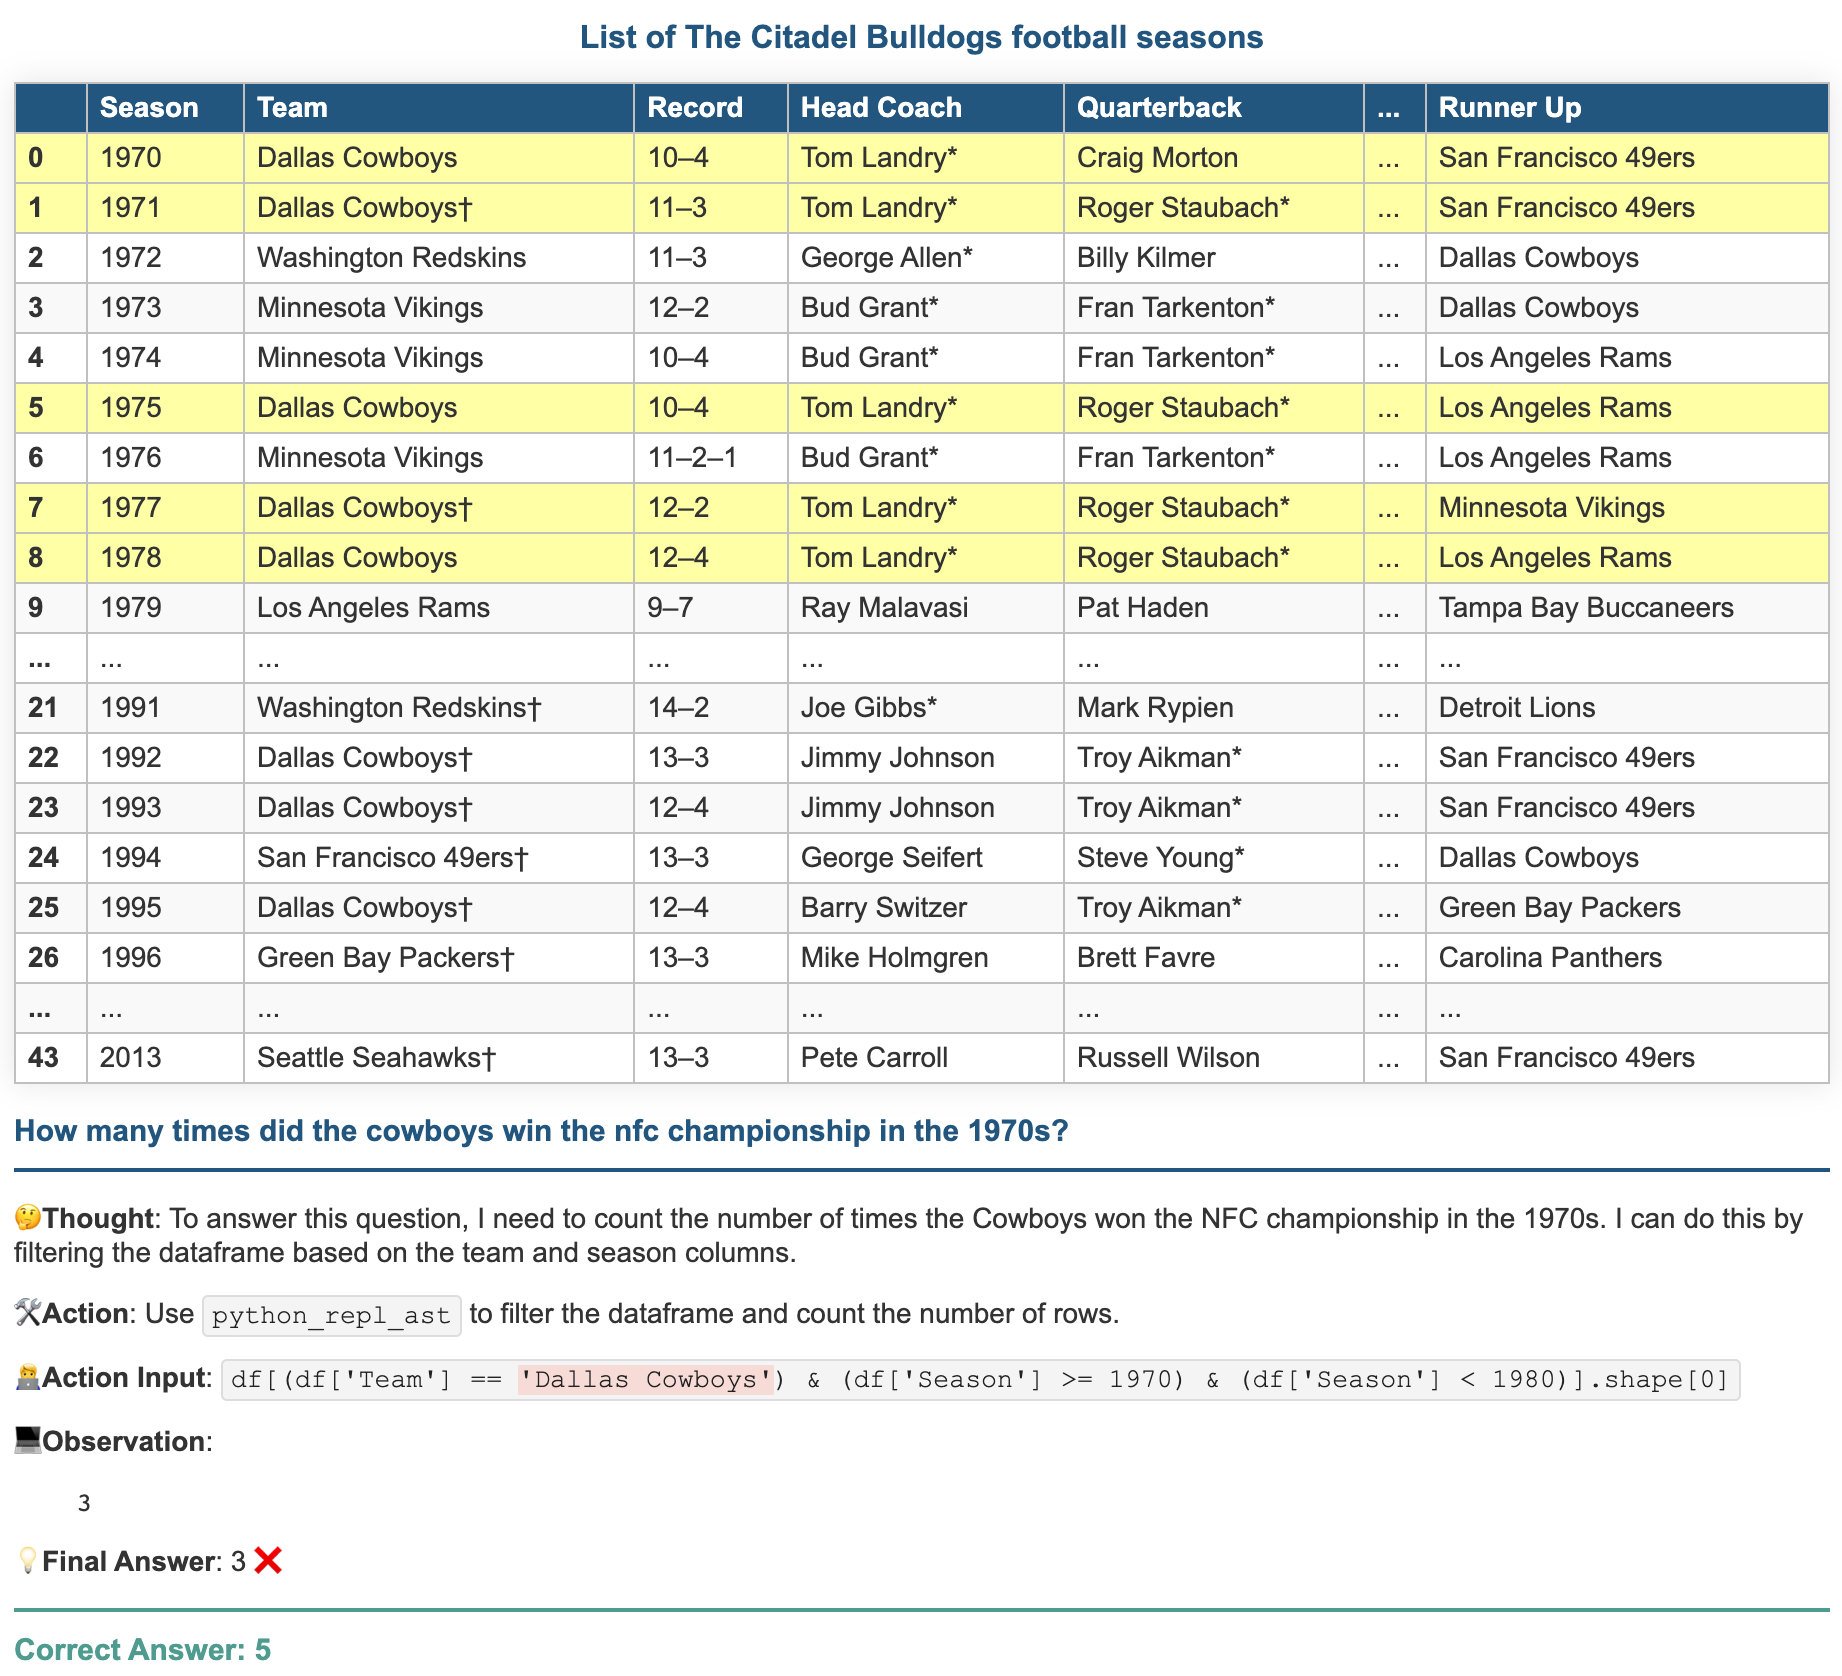The image size is (1842, 1676).
Task: Click 'Steve Young*' quarterback cell
Action: click(x=1214, y=858)
